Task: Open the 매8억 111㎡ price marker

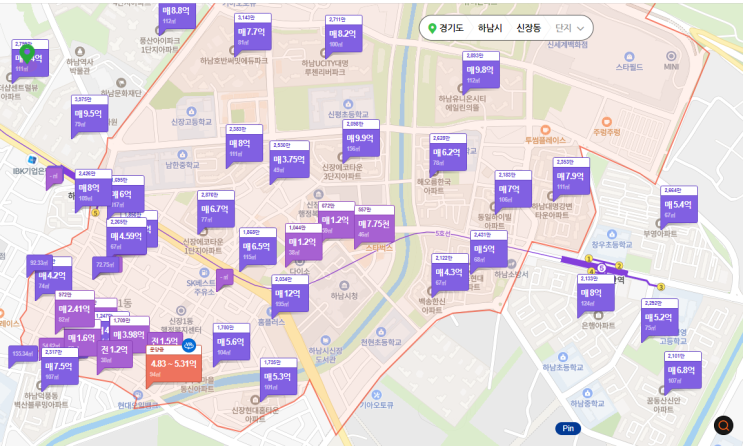Action: click(x=244, y=145)
